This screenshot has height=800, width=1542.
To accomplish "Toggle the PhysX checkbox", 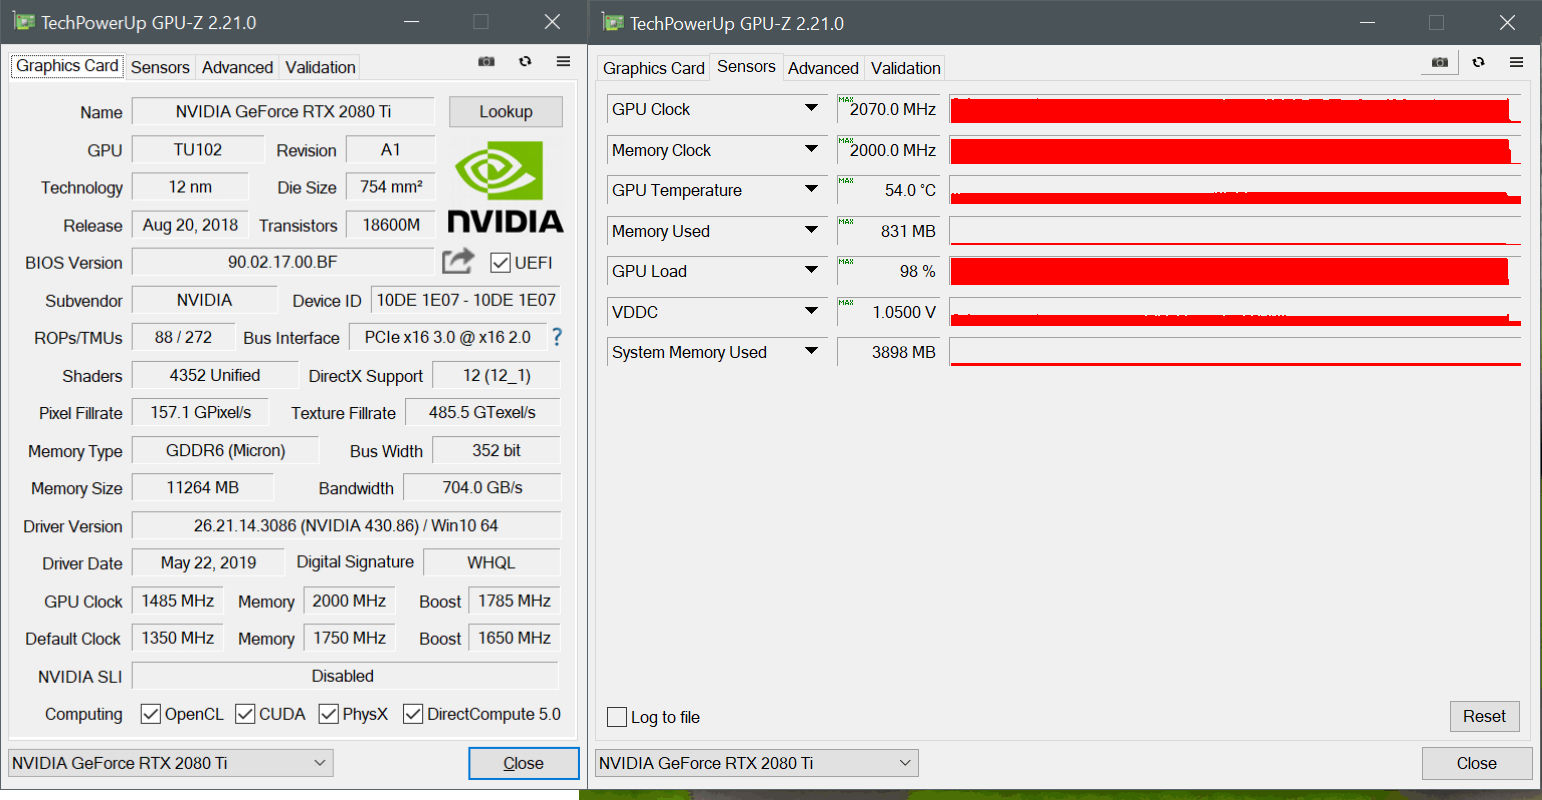I will click(328, 714).
